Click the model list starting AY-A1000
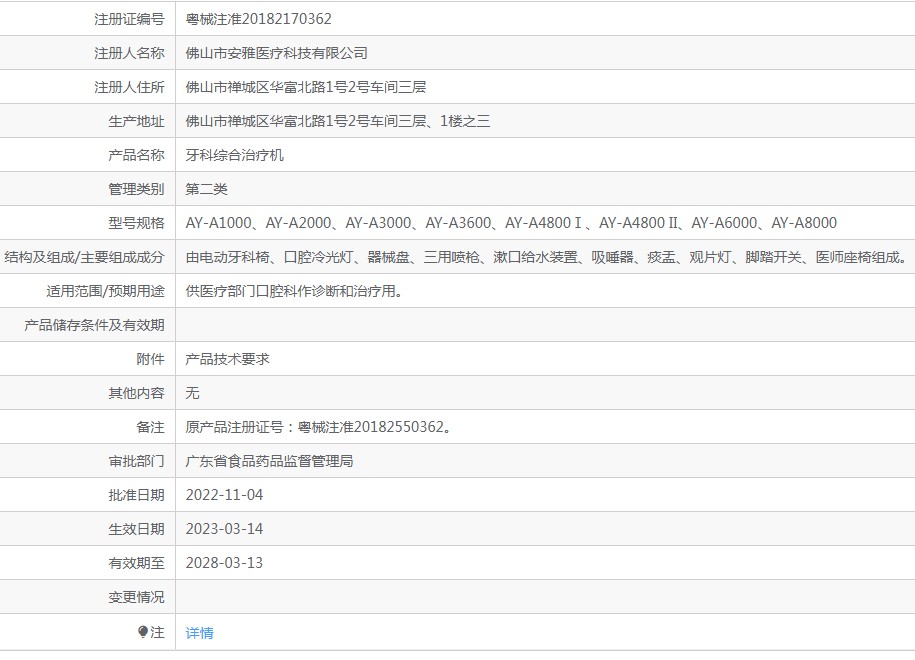The height and width of the screenshot is (660, 915). [511, 223]
